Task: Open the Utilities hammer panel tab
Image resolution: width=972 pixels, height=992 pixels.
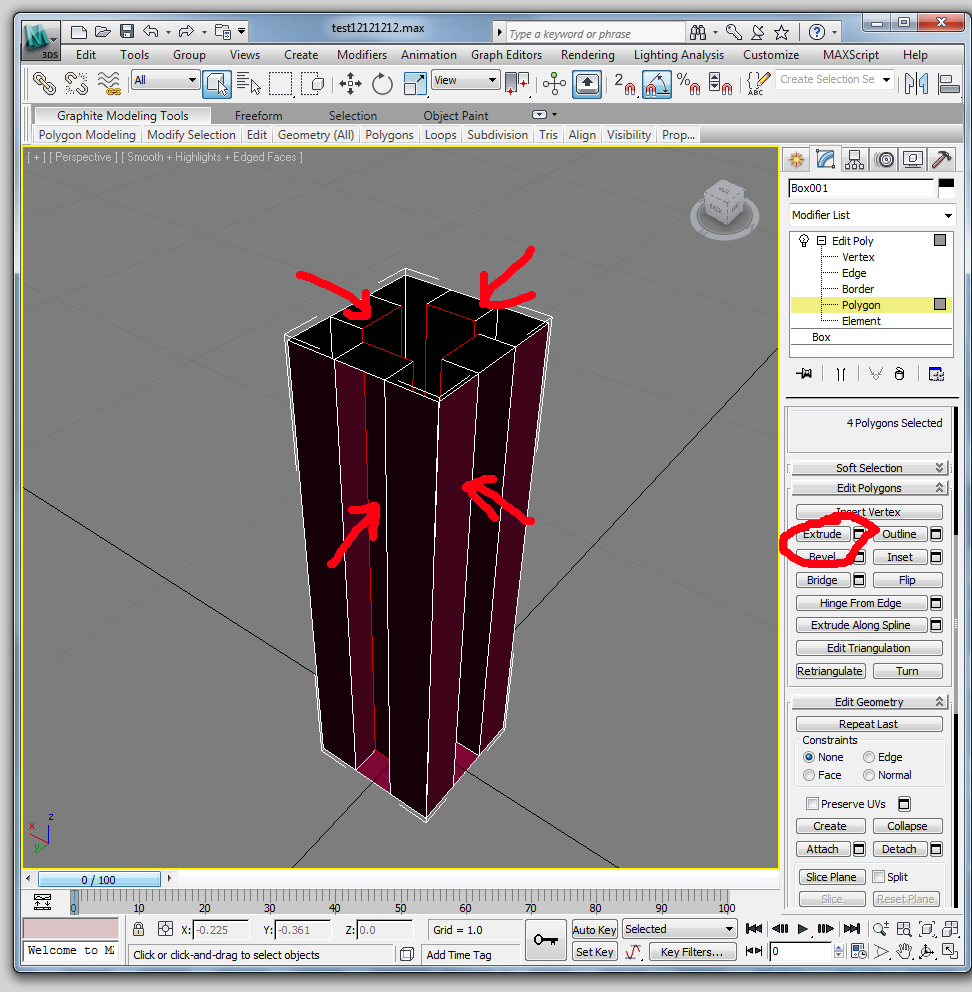Action: [x=941, y=159]
